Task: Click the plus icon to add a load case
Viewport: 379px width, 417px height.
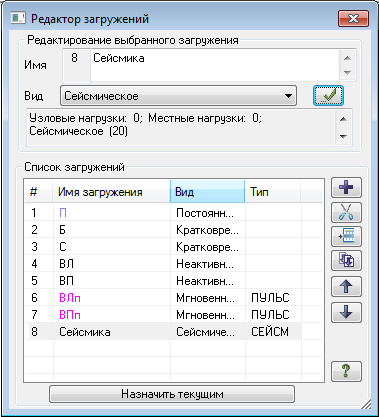Action: pyautogui.click(x=346, y=188)
